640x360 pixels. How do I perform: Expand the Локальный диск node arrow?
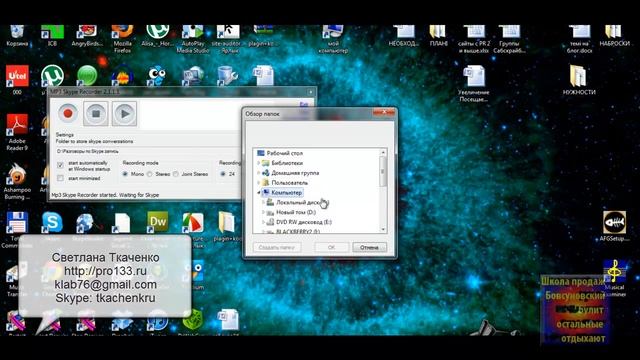pyautogui.click(x=263, y=202)
